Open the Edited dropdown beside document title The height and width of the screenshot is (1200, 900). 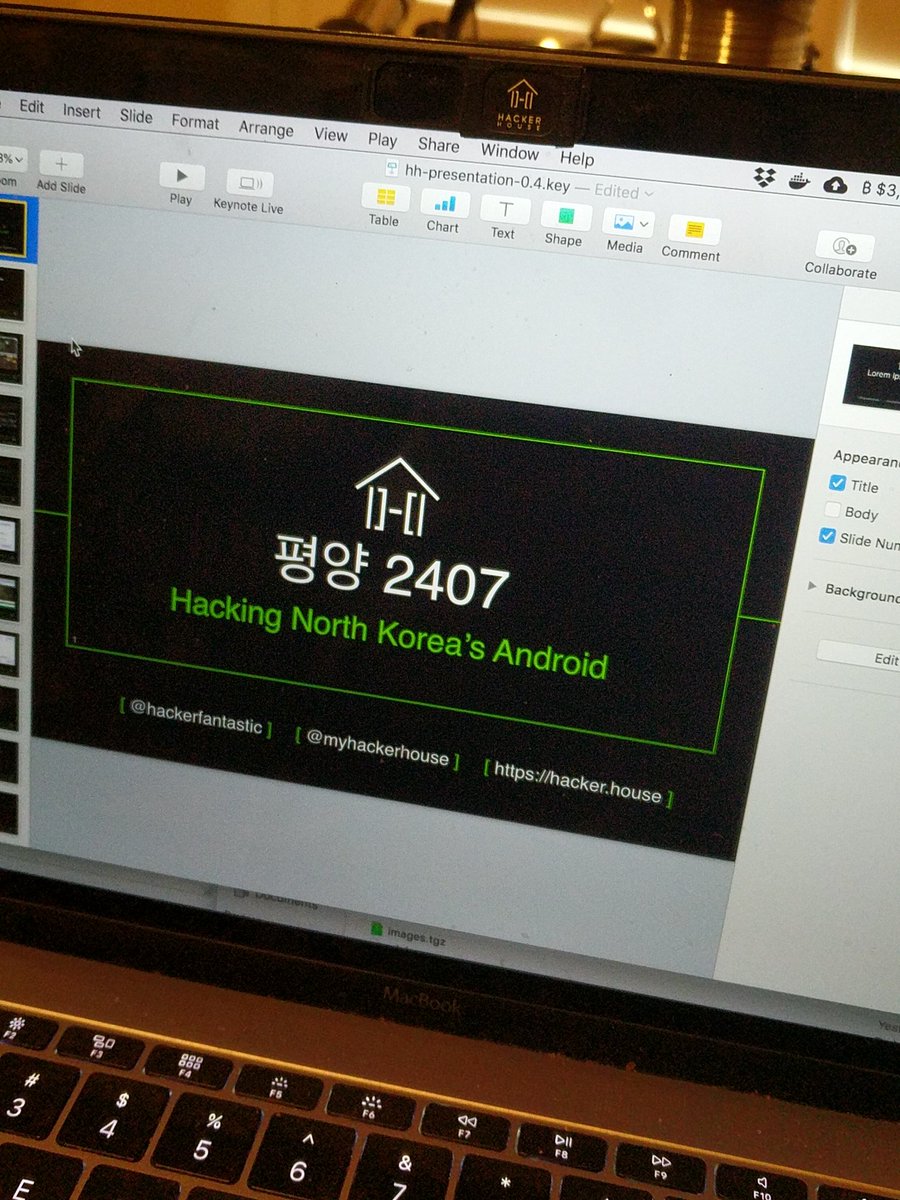pyautogui.click(x=625, y=190)
